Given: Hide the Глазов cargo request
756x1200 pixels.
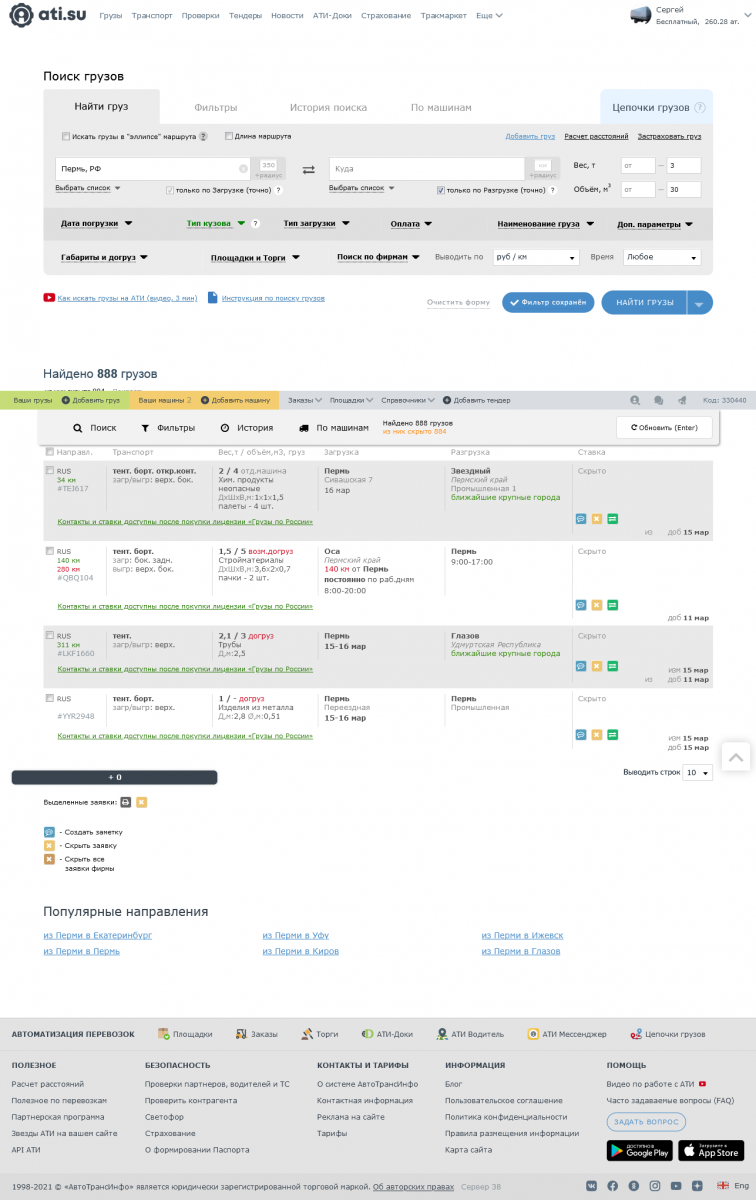Looking at the screenshot, I should pos(597,666).
